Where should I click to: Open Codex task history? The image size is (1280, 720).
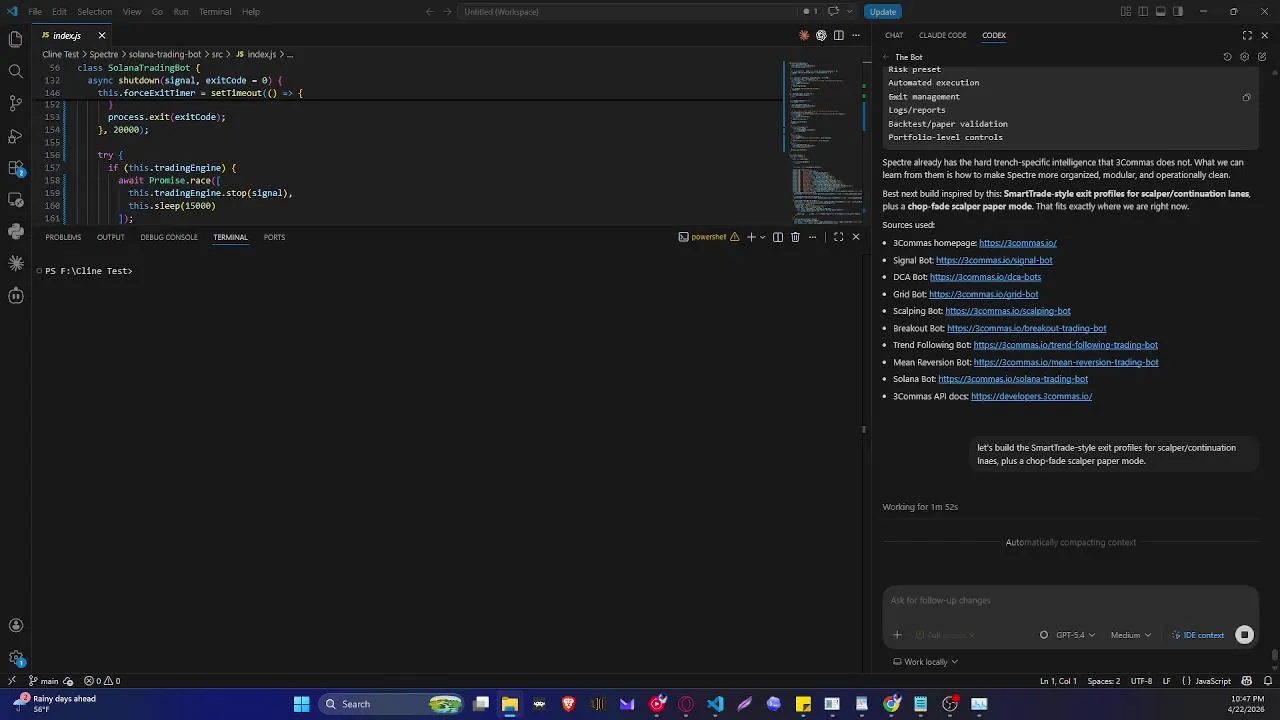(1228, 57)
